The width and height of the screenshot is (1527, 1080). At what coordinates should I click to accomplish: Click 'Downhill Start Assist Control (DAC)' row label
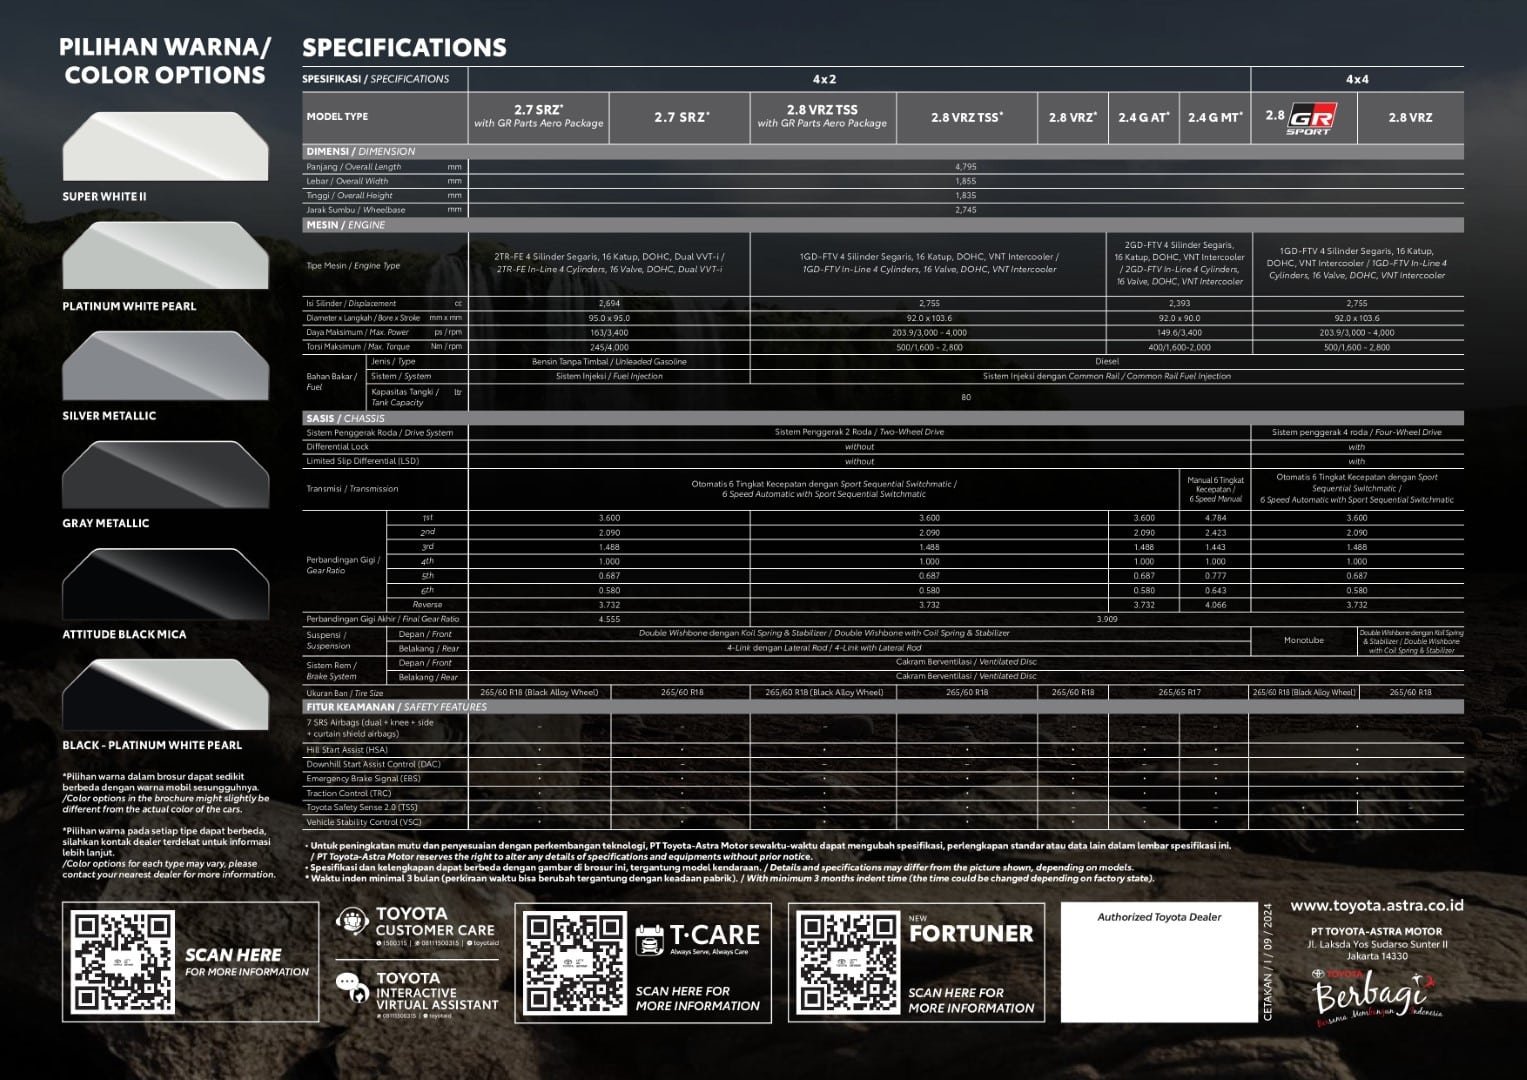point(373,764)
